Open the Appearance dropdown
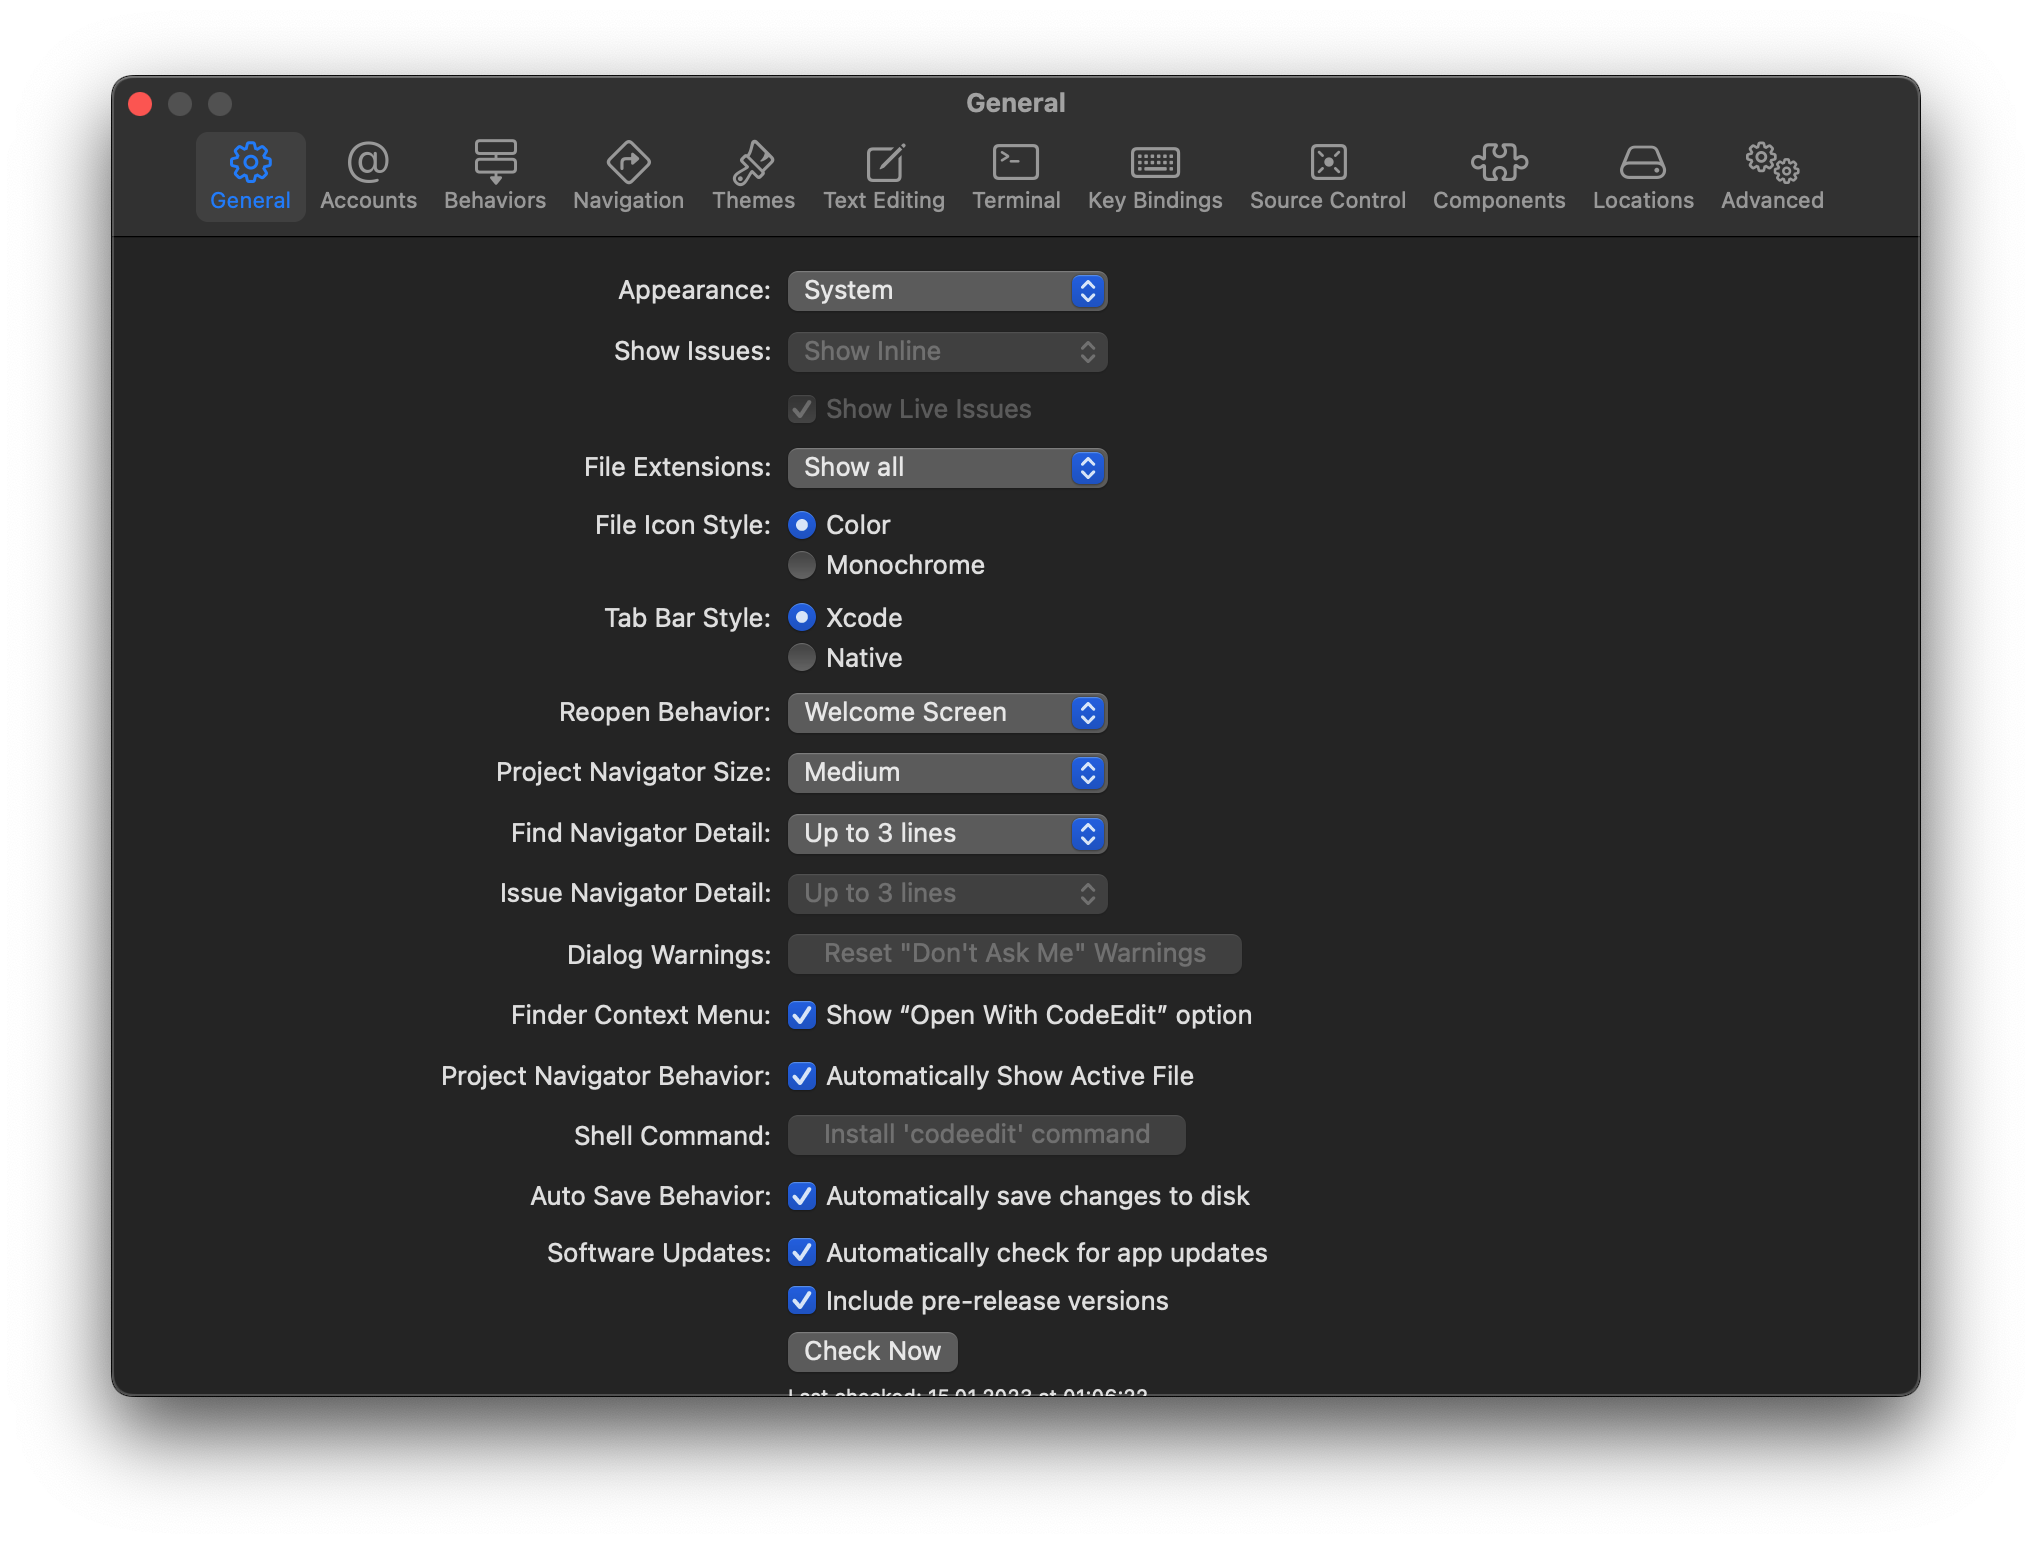 point(947,291)
